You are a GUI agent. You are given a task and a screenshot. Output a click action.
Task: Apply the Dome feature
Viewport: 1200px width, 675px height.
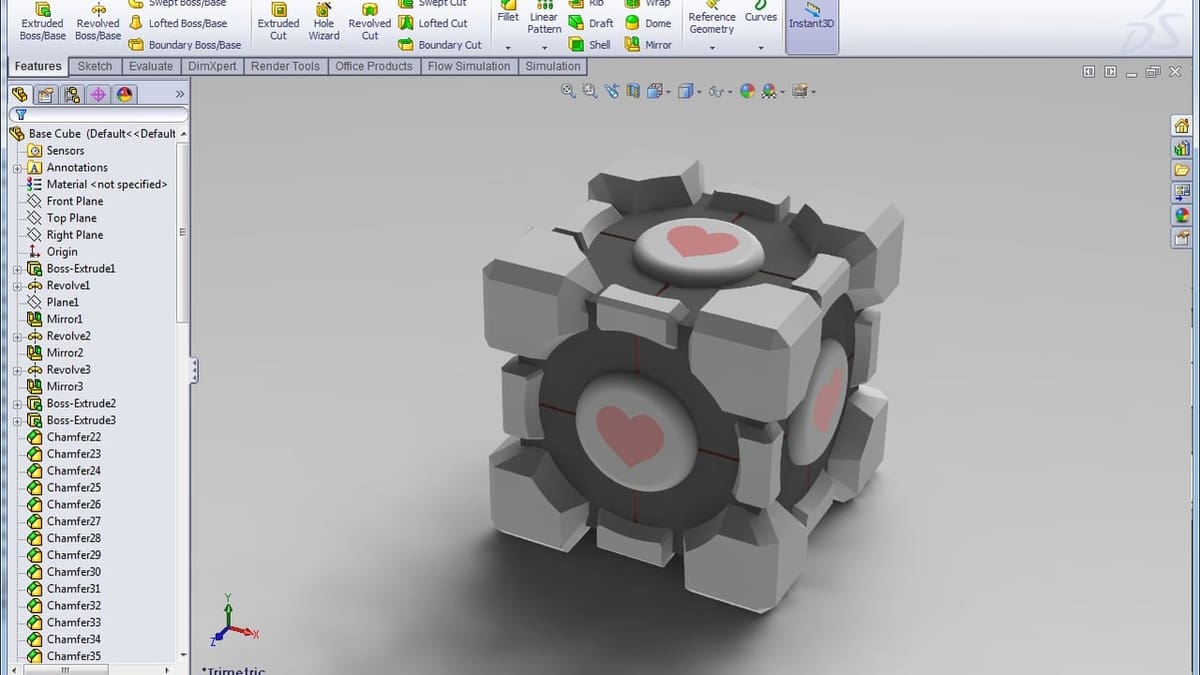647,23
